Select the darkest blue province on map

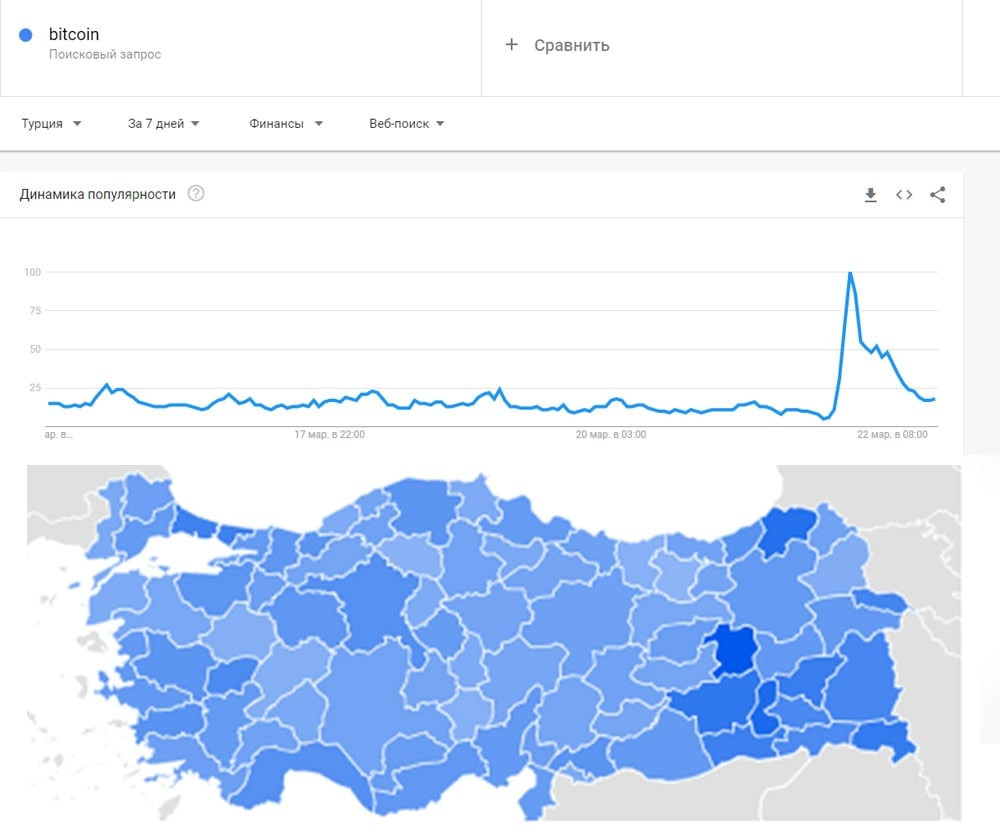click(735, 649)
